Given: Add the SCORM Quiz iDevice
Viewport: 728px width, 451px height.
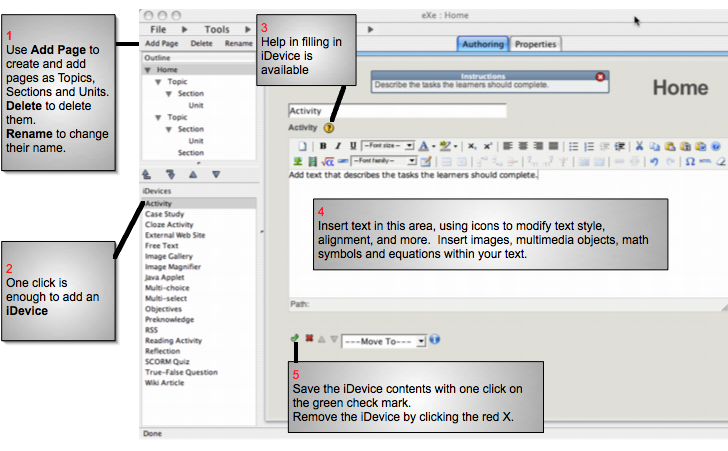Looking at the screenshot, I should point(167,362).
